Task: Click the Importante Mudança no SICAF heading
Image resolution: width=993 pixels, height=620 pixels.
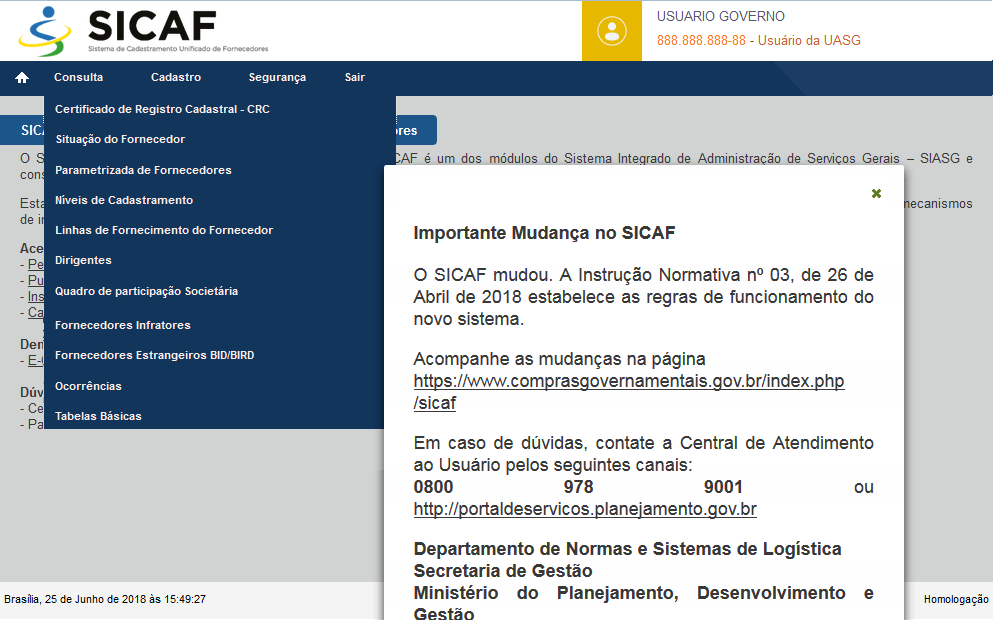Action: [x=544, y=233]
